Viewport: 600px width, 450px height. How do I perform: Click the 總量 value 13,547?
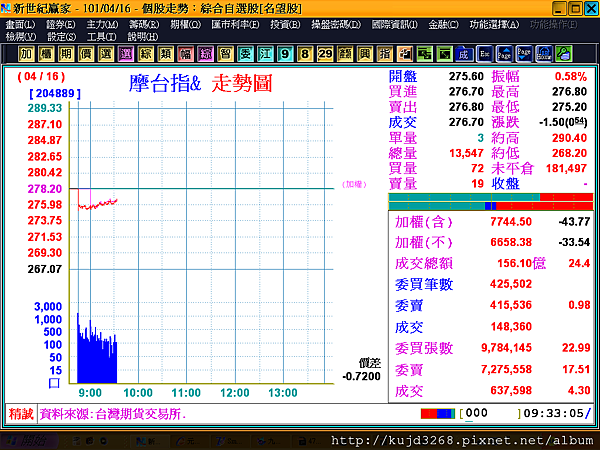[x=466, y=153]
